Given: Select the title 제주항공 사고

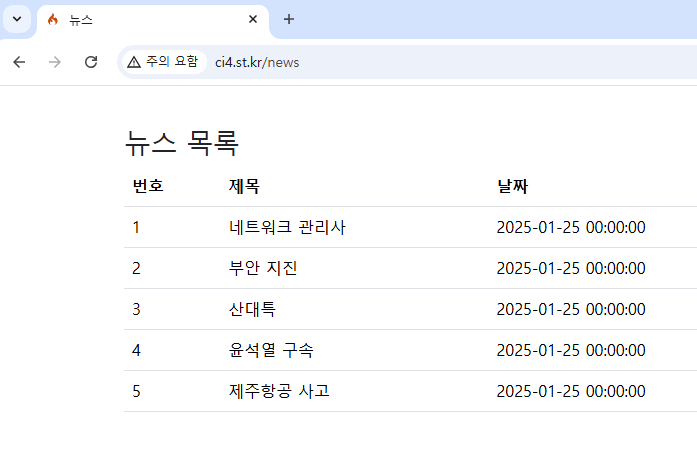Looking at the screenshot, I should tap(279, 391).
